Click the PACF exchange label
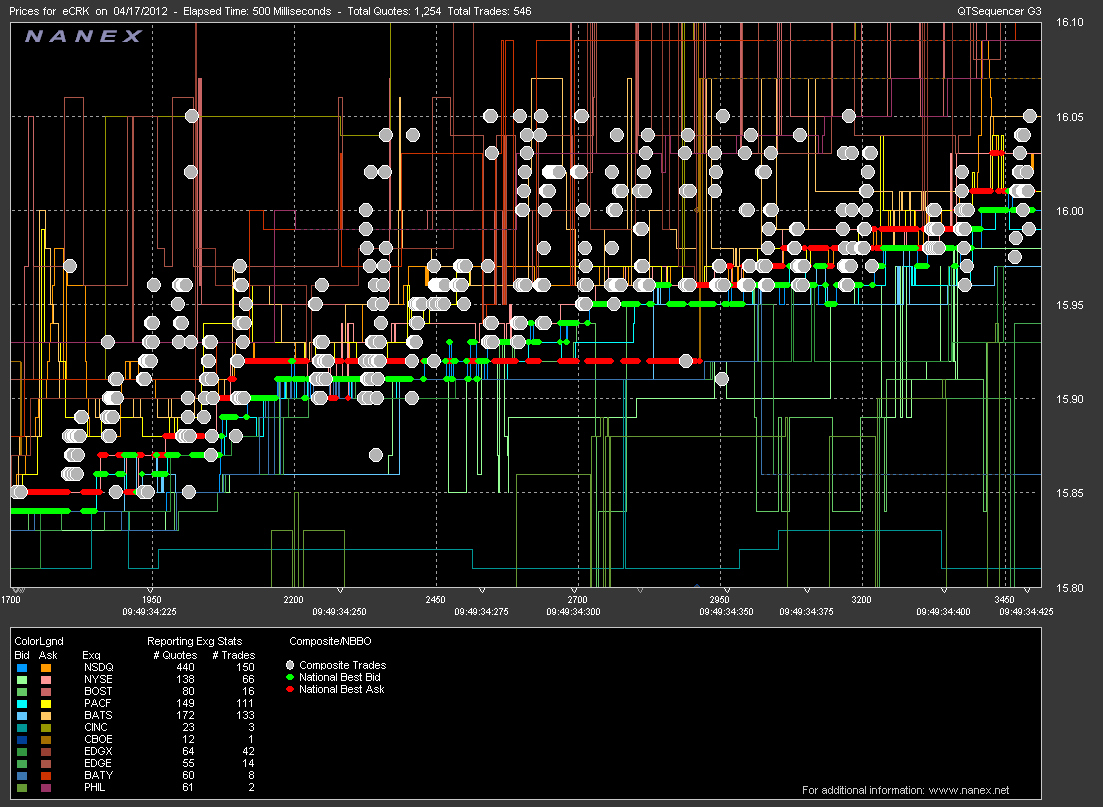The height and width of the screenshot is (807, 1103). [x=98, y=703]
